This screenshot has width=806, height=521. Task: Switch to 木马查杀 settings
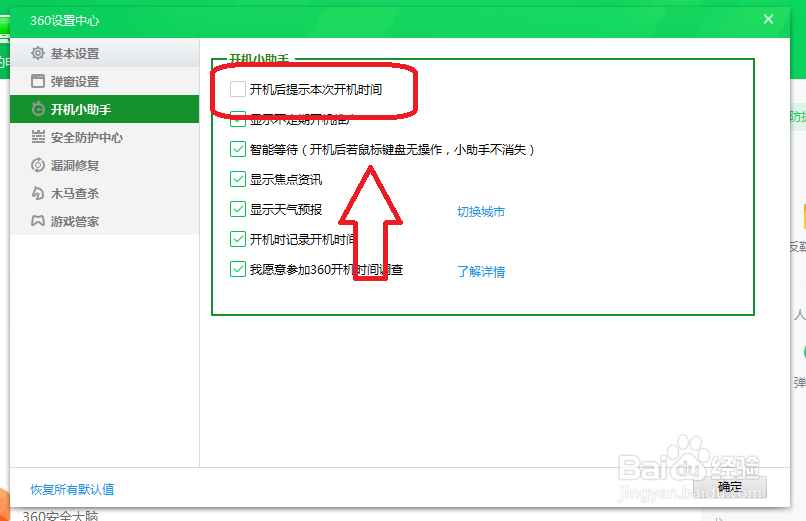tap(104, 193)
